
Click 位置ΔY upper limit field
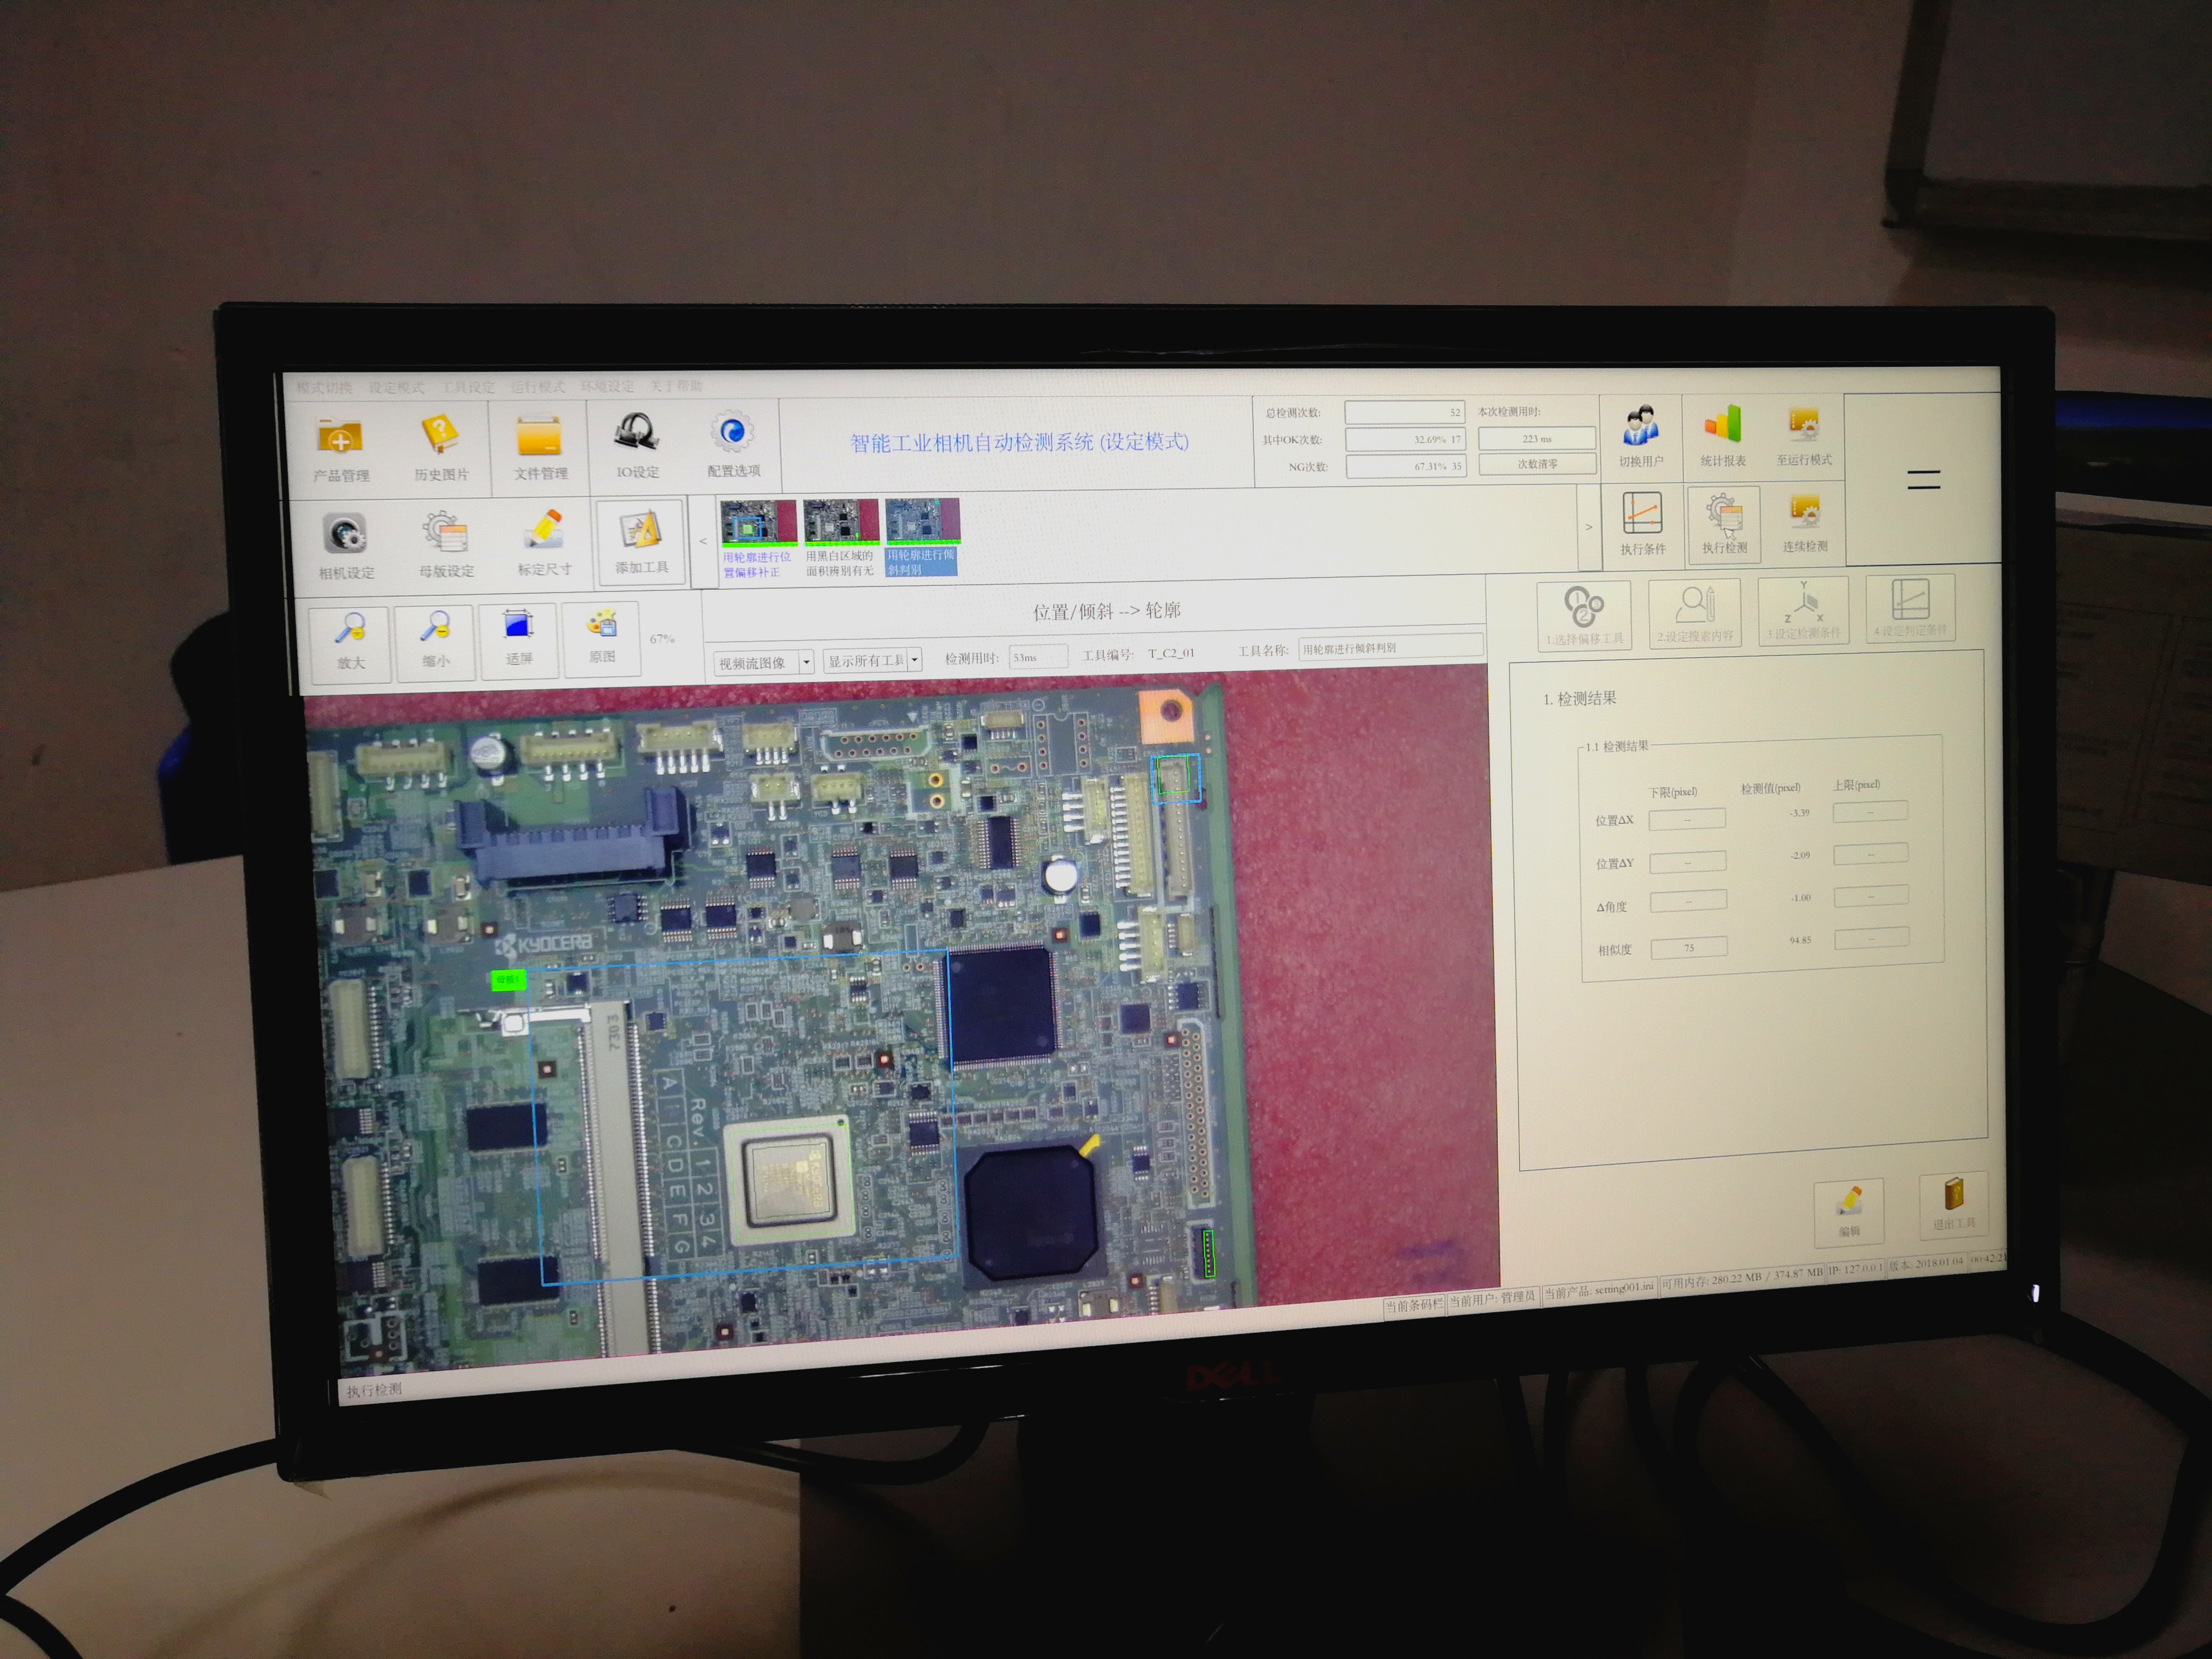pyautogui.click(x=1871, y=853)
